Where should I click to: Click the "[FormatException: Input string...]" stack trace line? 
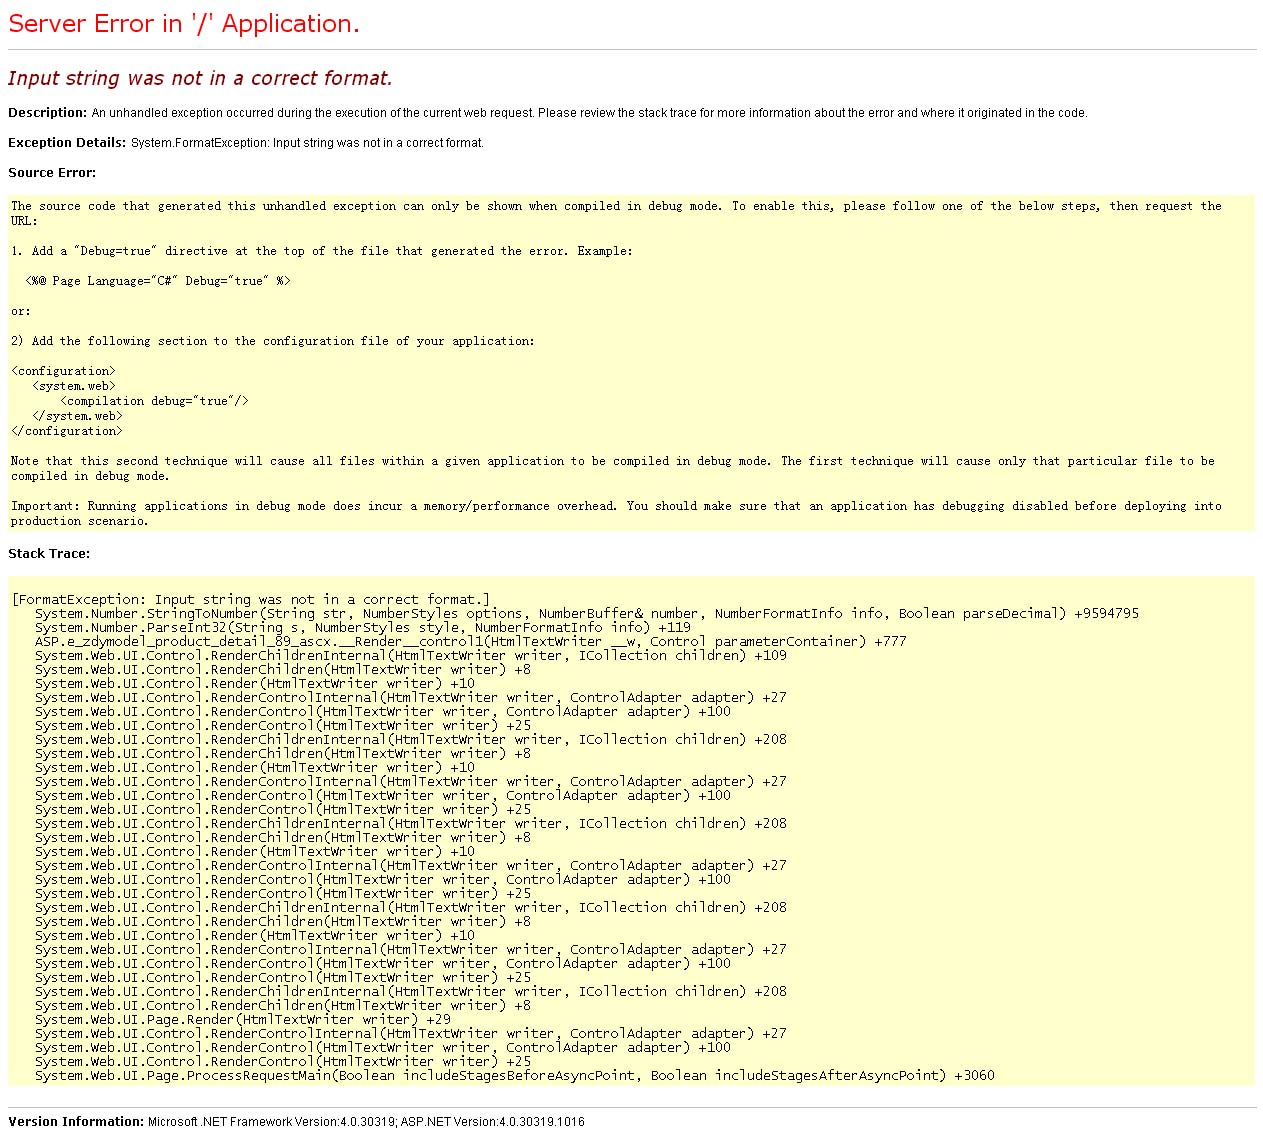click(x=251, y=600)
